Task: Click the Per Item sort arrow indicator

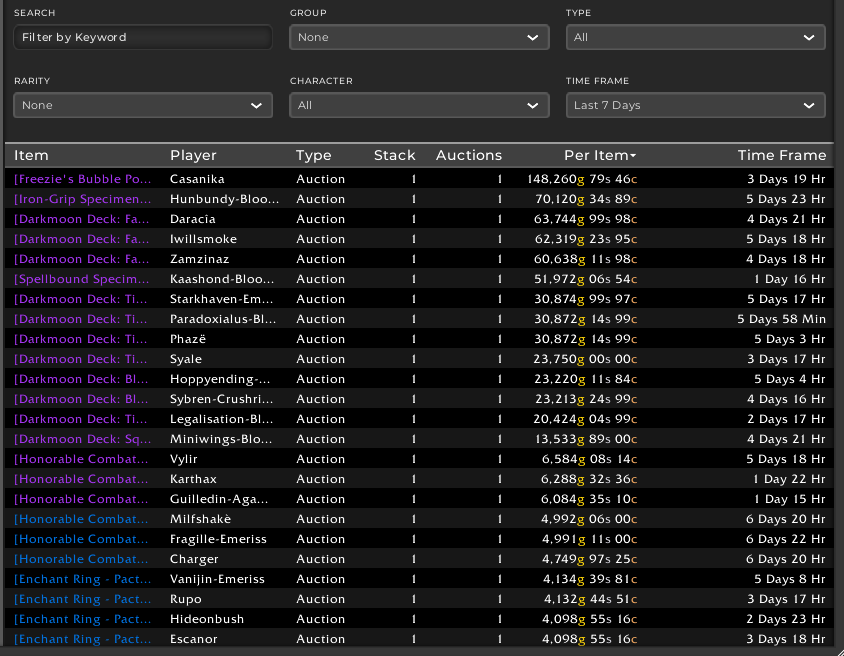Action: pyautogui.click(x=633, y=156)
